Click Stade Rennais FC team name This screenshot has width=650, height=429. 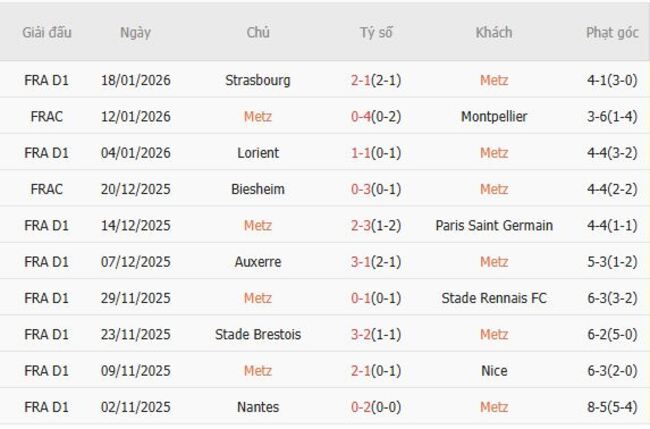494,298
